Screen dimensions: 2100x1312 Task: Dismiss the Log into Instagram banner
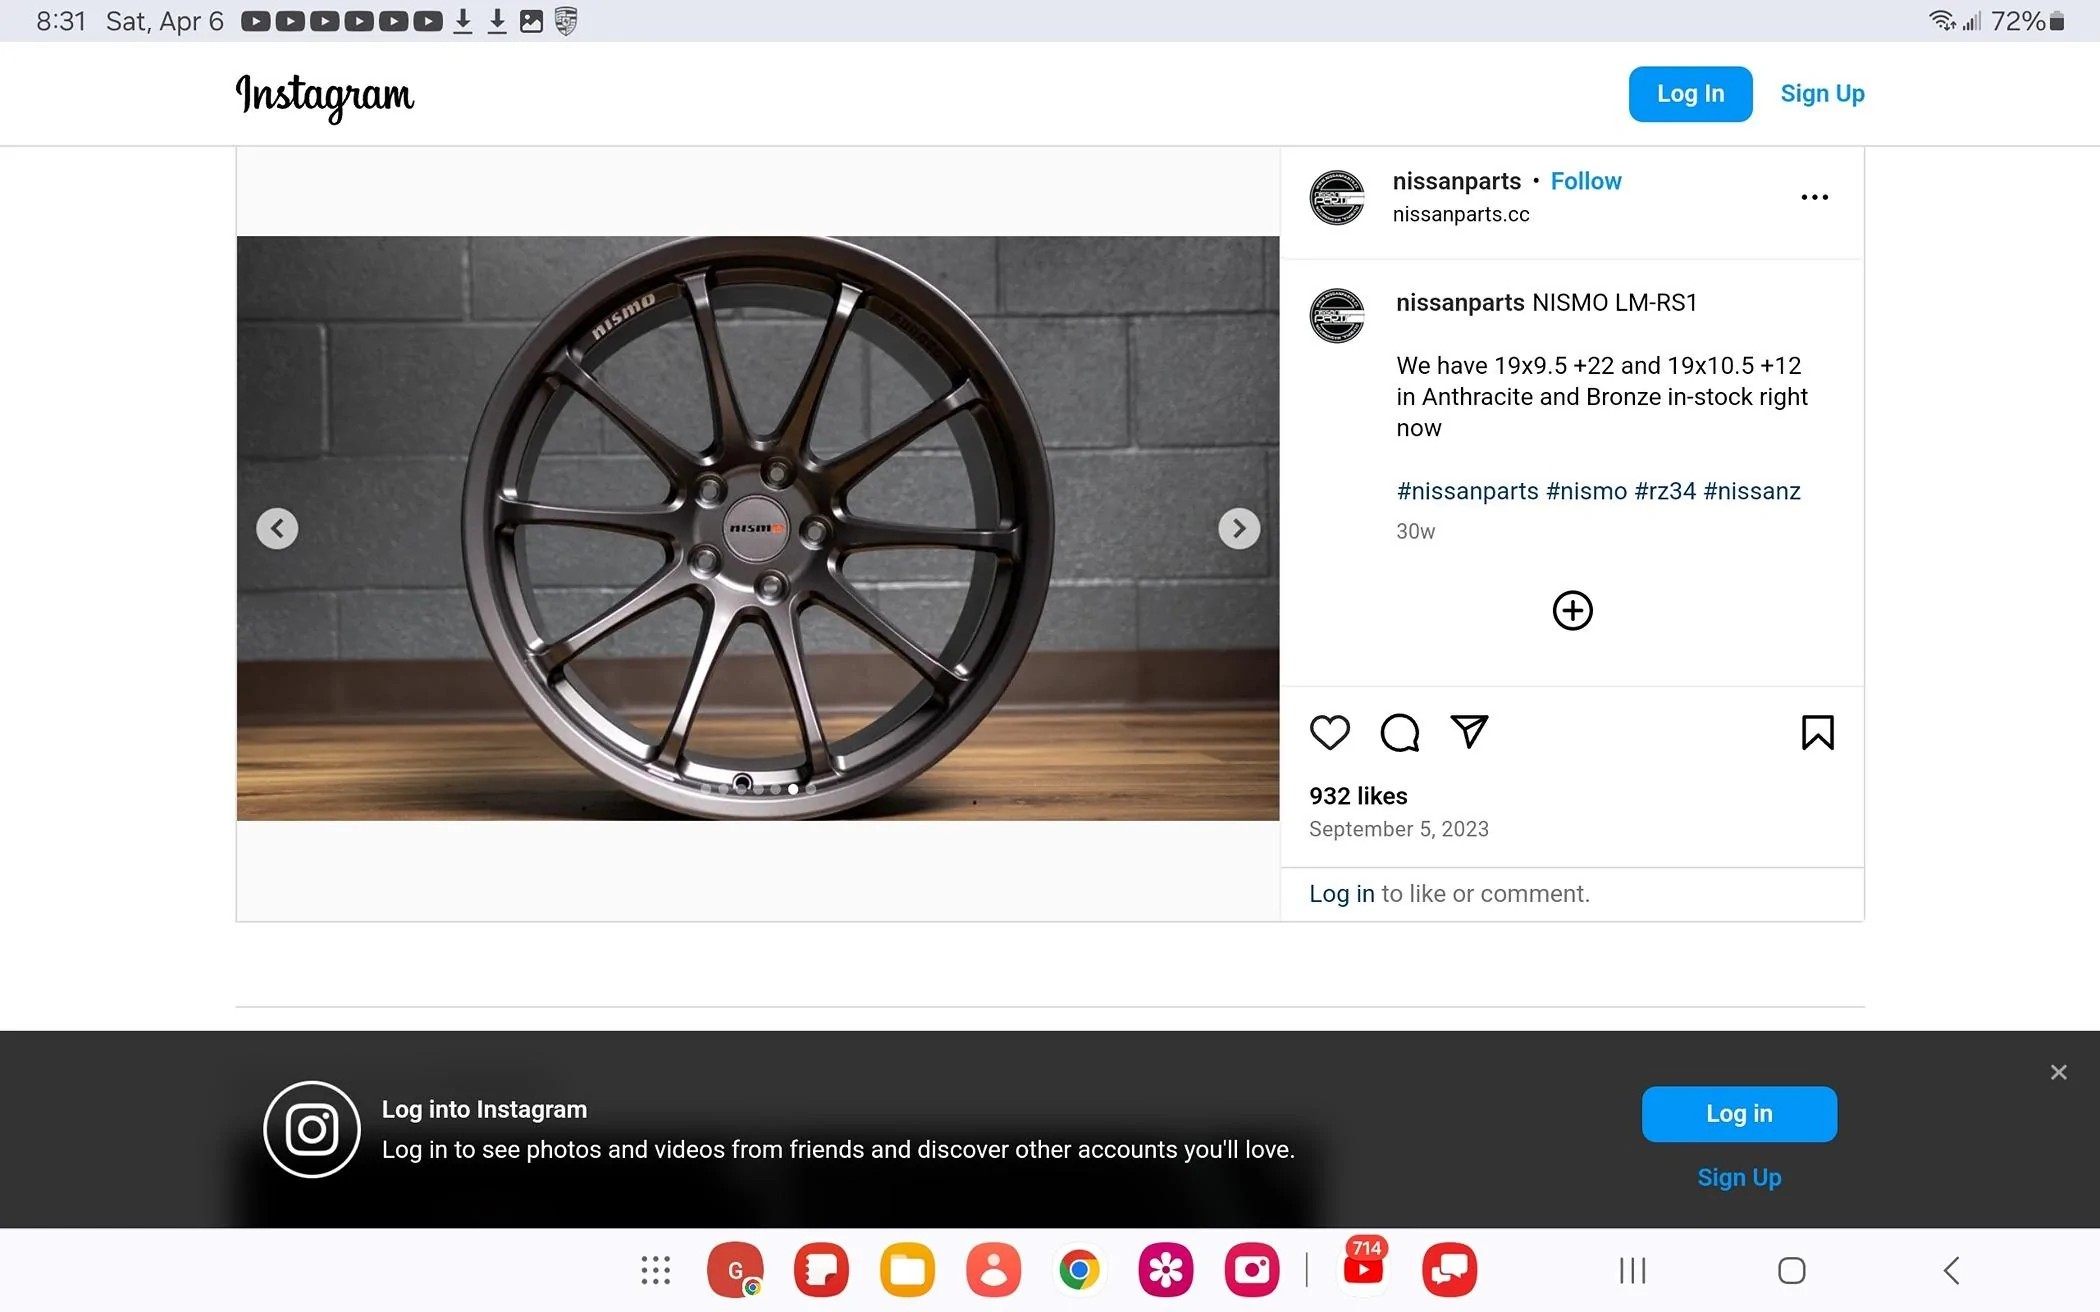pos(2058,1072)
